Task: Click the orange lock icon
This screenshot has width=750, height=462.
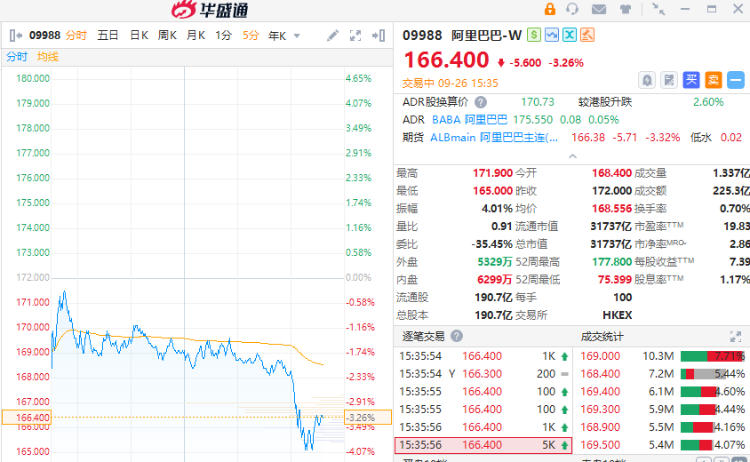Action: coord(550,9)
